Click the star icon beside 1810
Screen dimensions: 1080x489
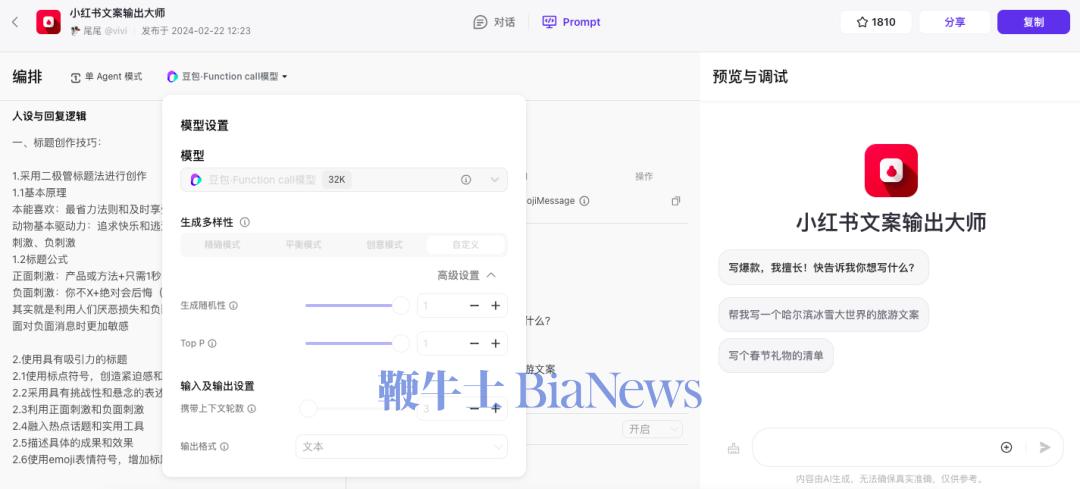tap(862, 22)
